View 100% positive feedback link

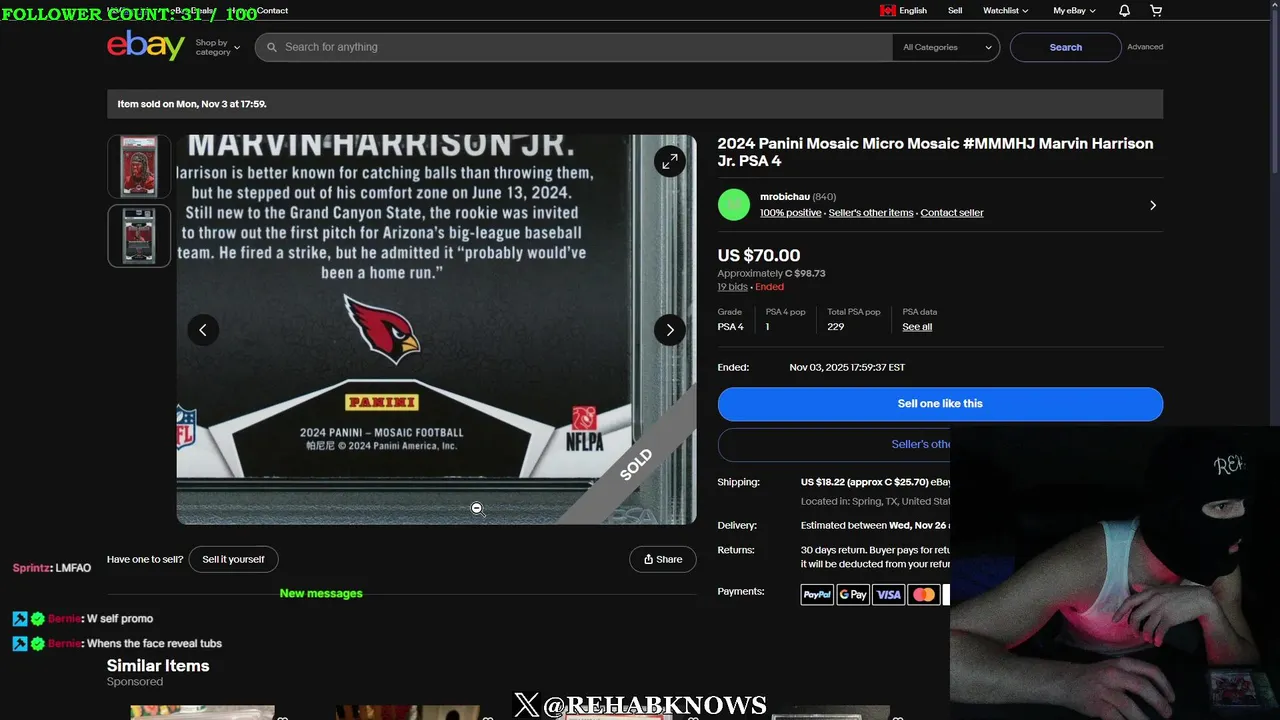click(790, 213)
